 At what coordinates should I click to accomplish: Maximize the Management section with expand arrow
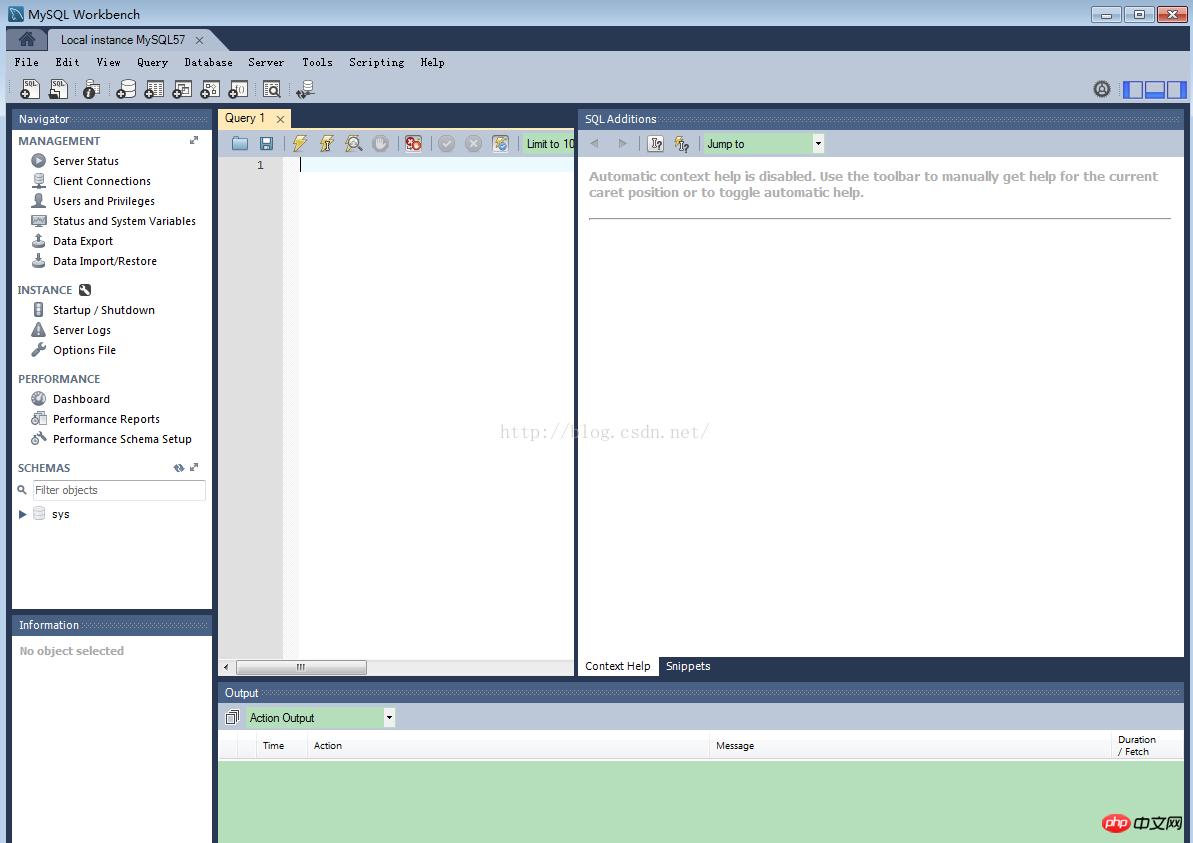194,141
